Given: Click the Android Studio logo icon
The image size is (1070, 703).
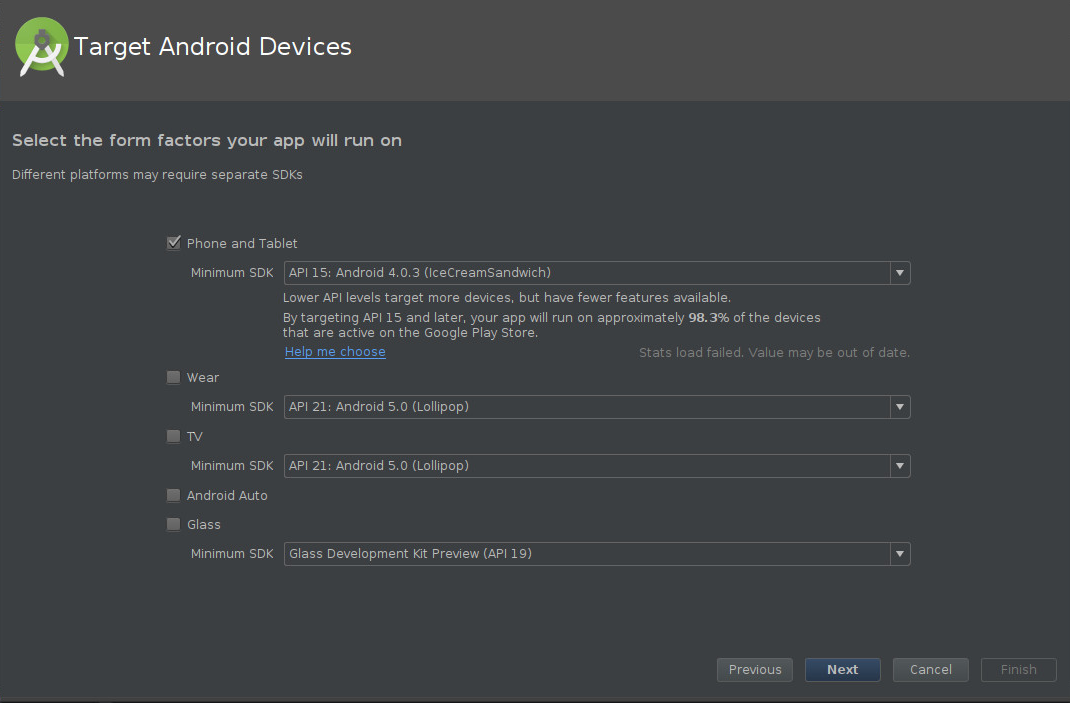Looking at the screenshot, I should (x=42, y=47).
